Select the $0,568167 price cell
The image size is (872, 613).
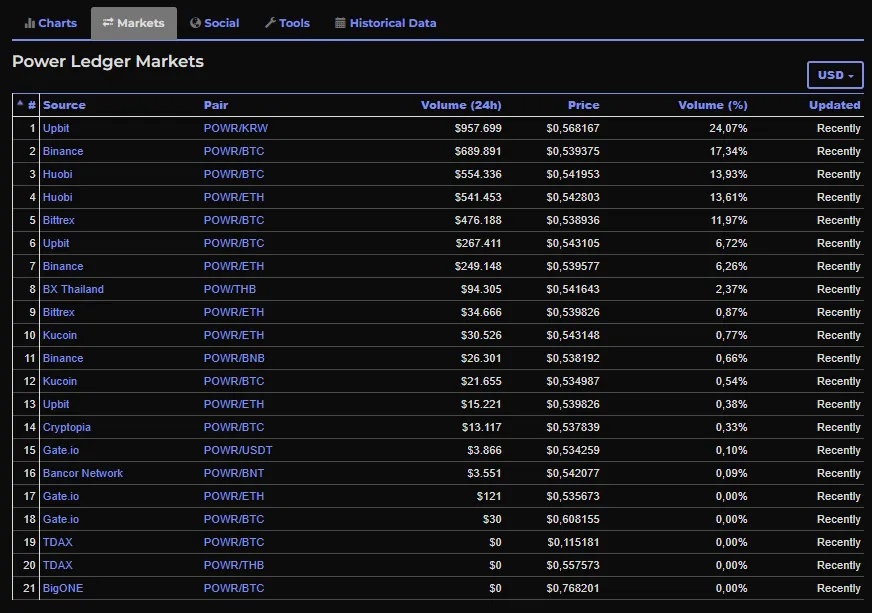click(573, 128)
